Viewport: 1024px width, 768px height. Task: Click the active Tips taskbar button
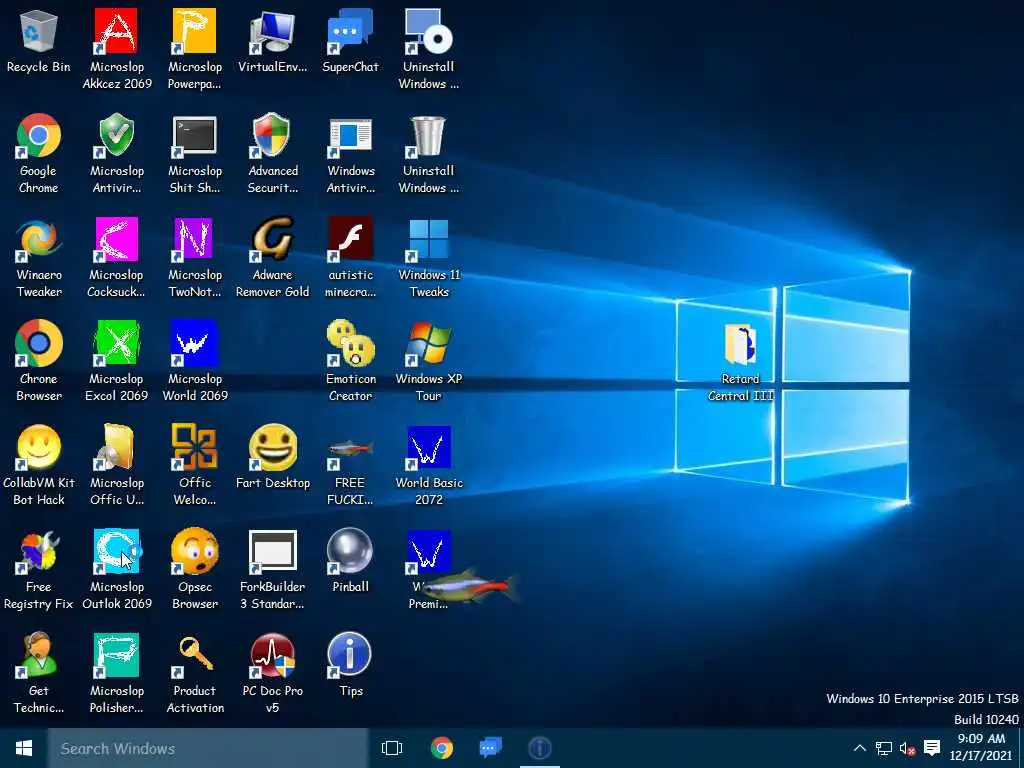pyautogui.click(x=539, y=748)
